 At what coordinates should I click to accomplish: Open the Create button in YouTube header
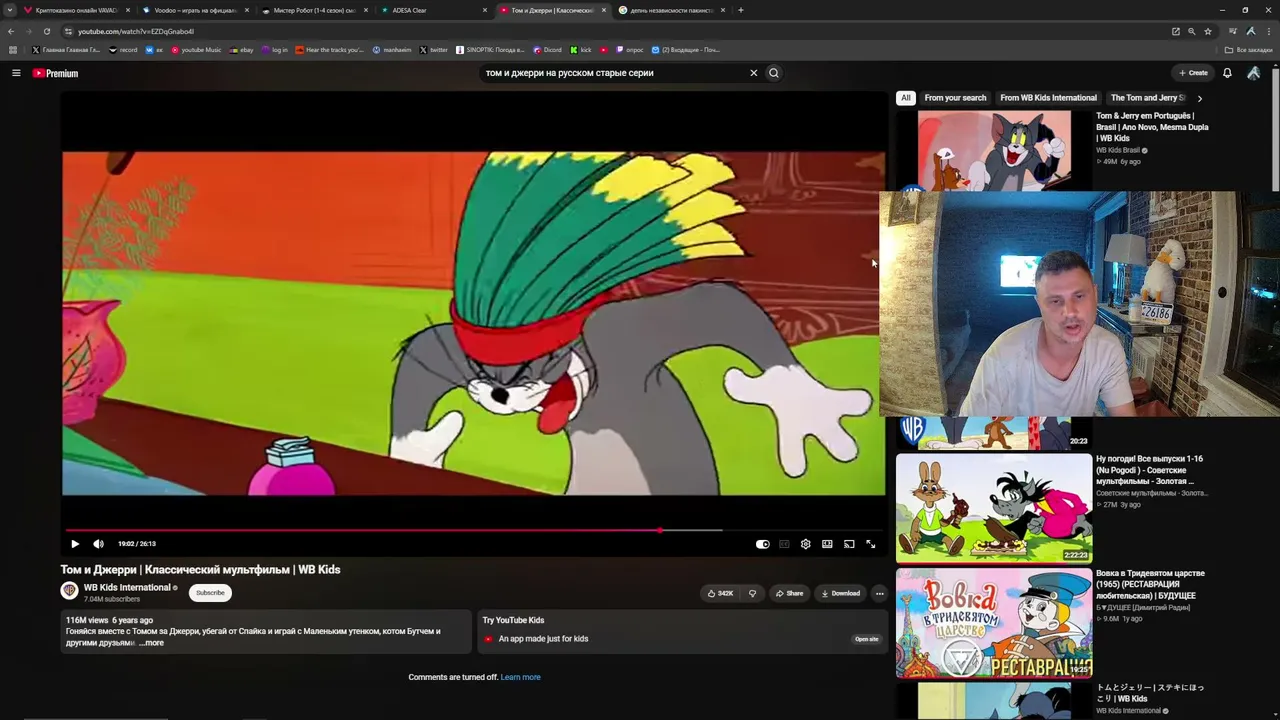click(1193, 73)
